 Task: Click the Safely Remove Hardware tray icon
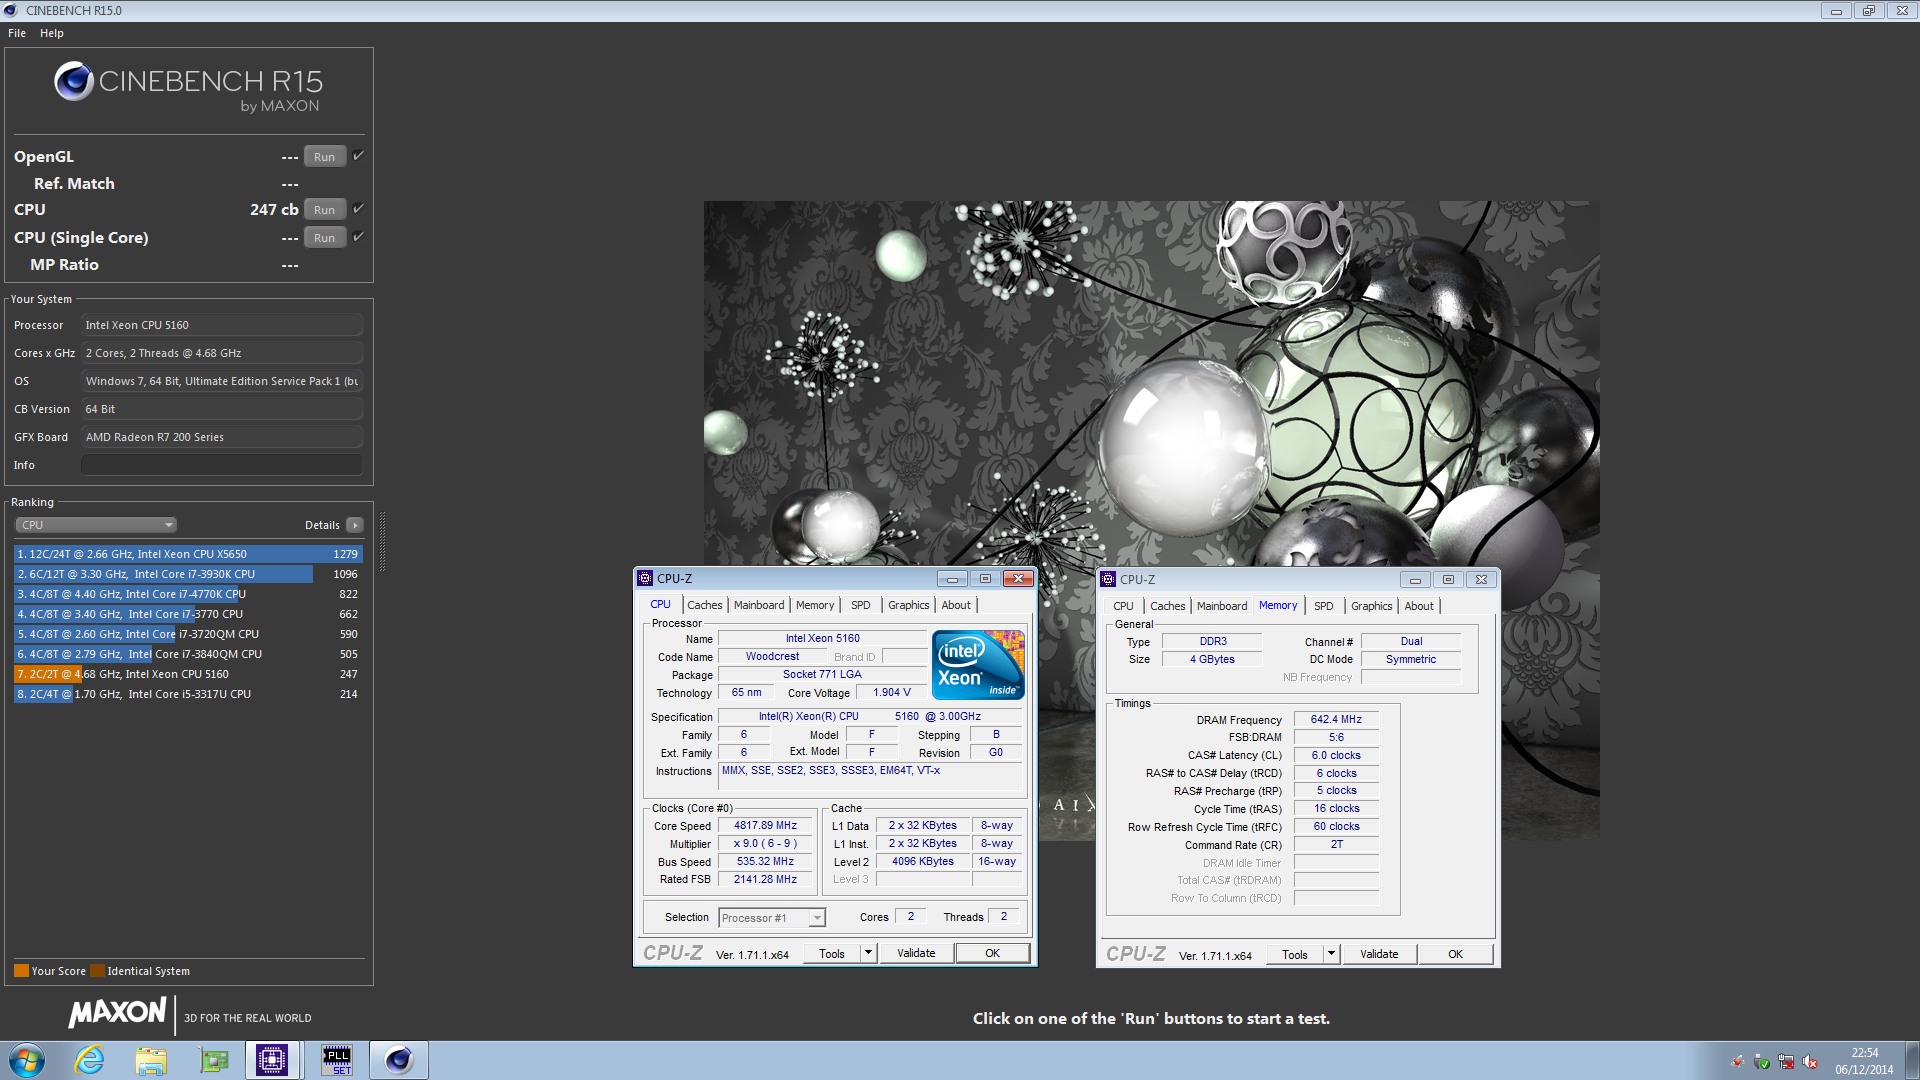pos(1762,1062)
